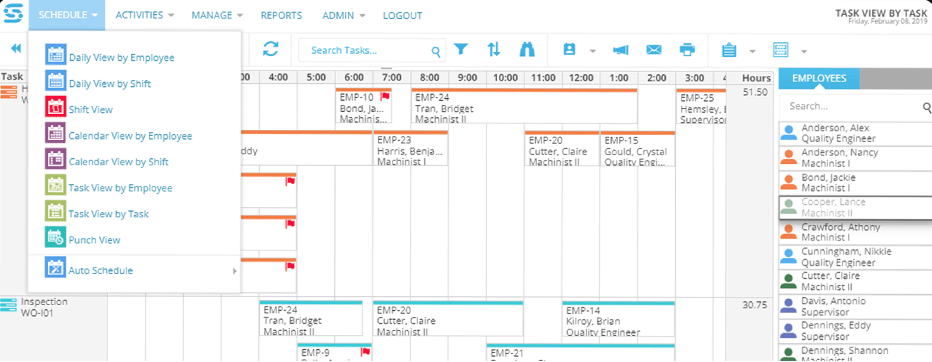Click the 51.50 hours value
932x362 pixels.
[x=755, y=92]
